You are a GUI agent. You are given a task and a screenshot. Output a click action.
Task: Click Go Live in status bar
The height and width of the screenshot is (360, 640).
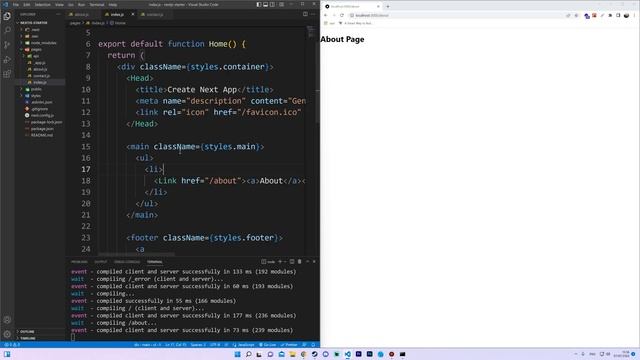click(268, 345)
